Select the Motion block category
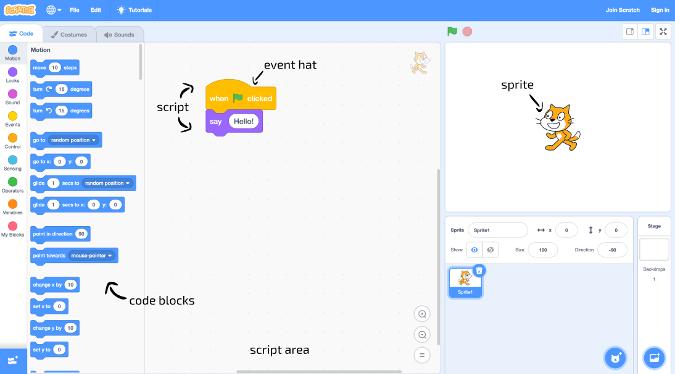Viewport: 675px width, 374px height. pyautogui.click(x=12, y=53)
